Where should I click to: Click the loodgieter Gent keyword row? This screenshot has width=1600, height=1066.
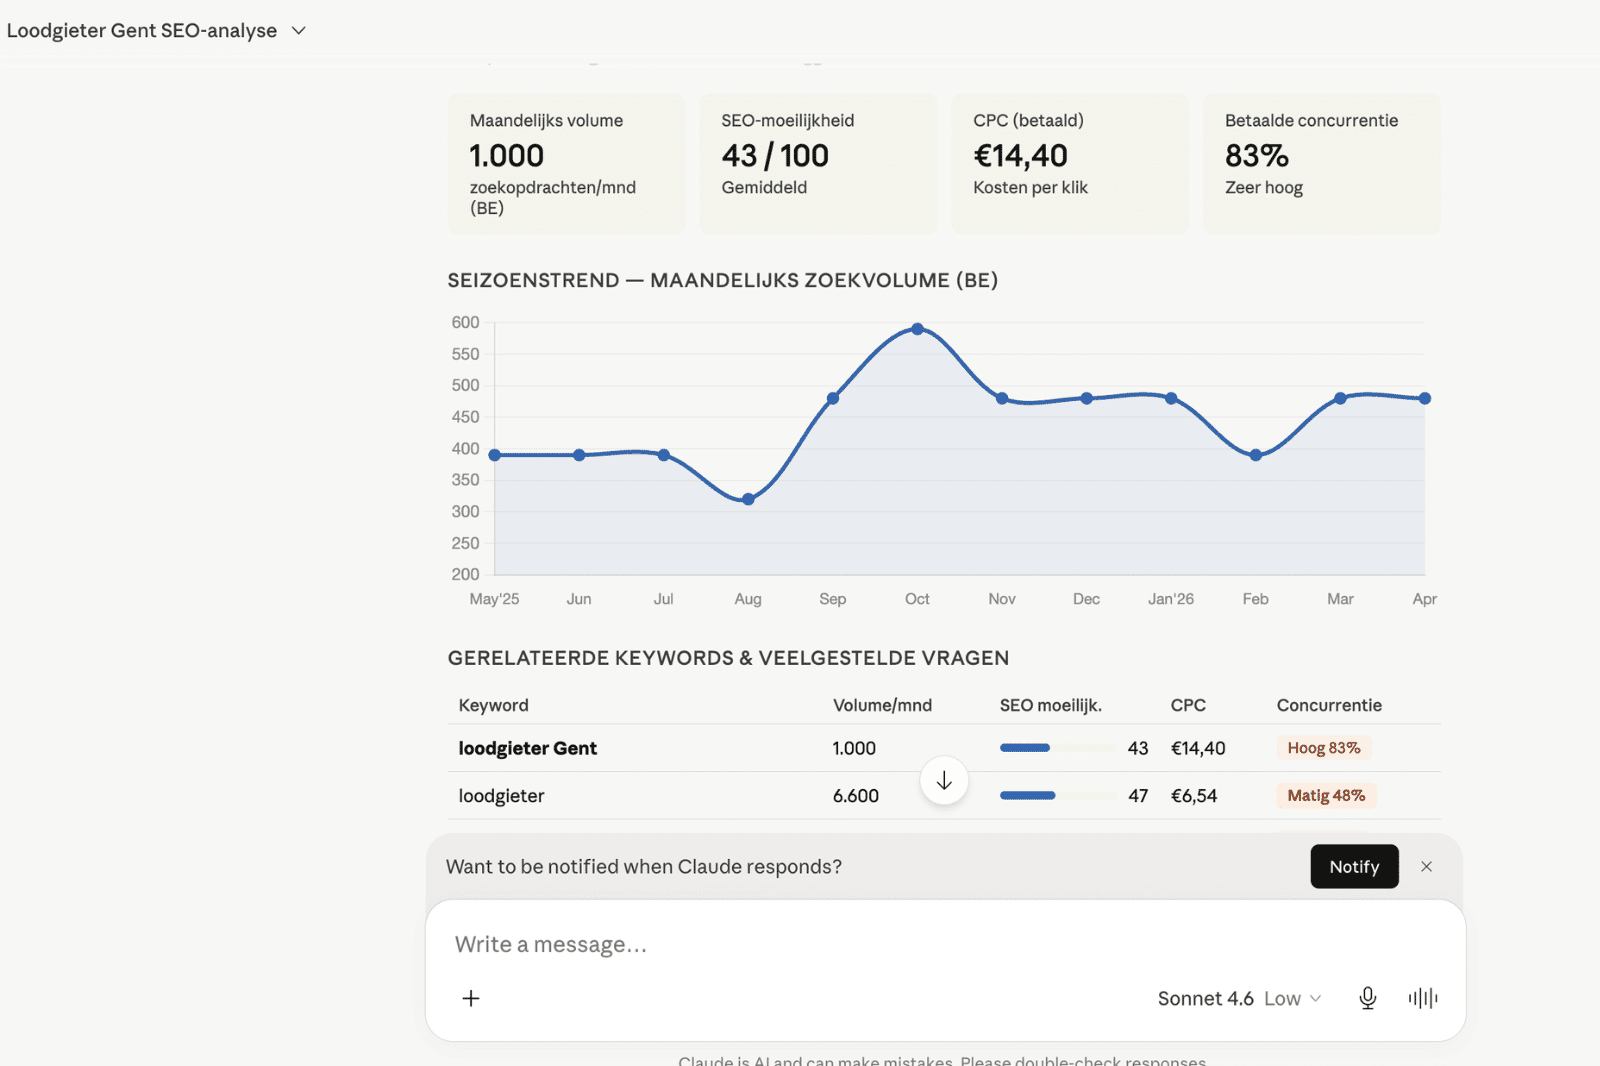pos(944,748)
